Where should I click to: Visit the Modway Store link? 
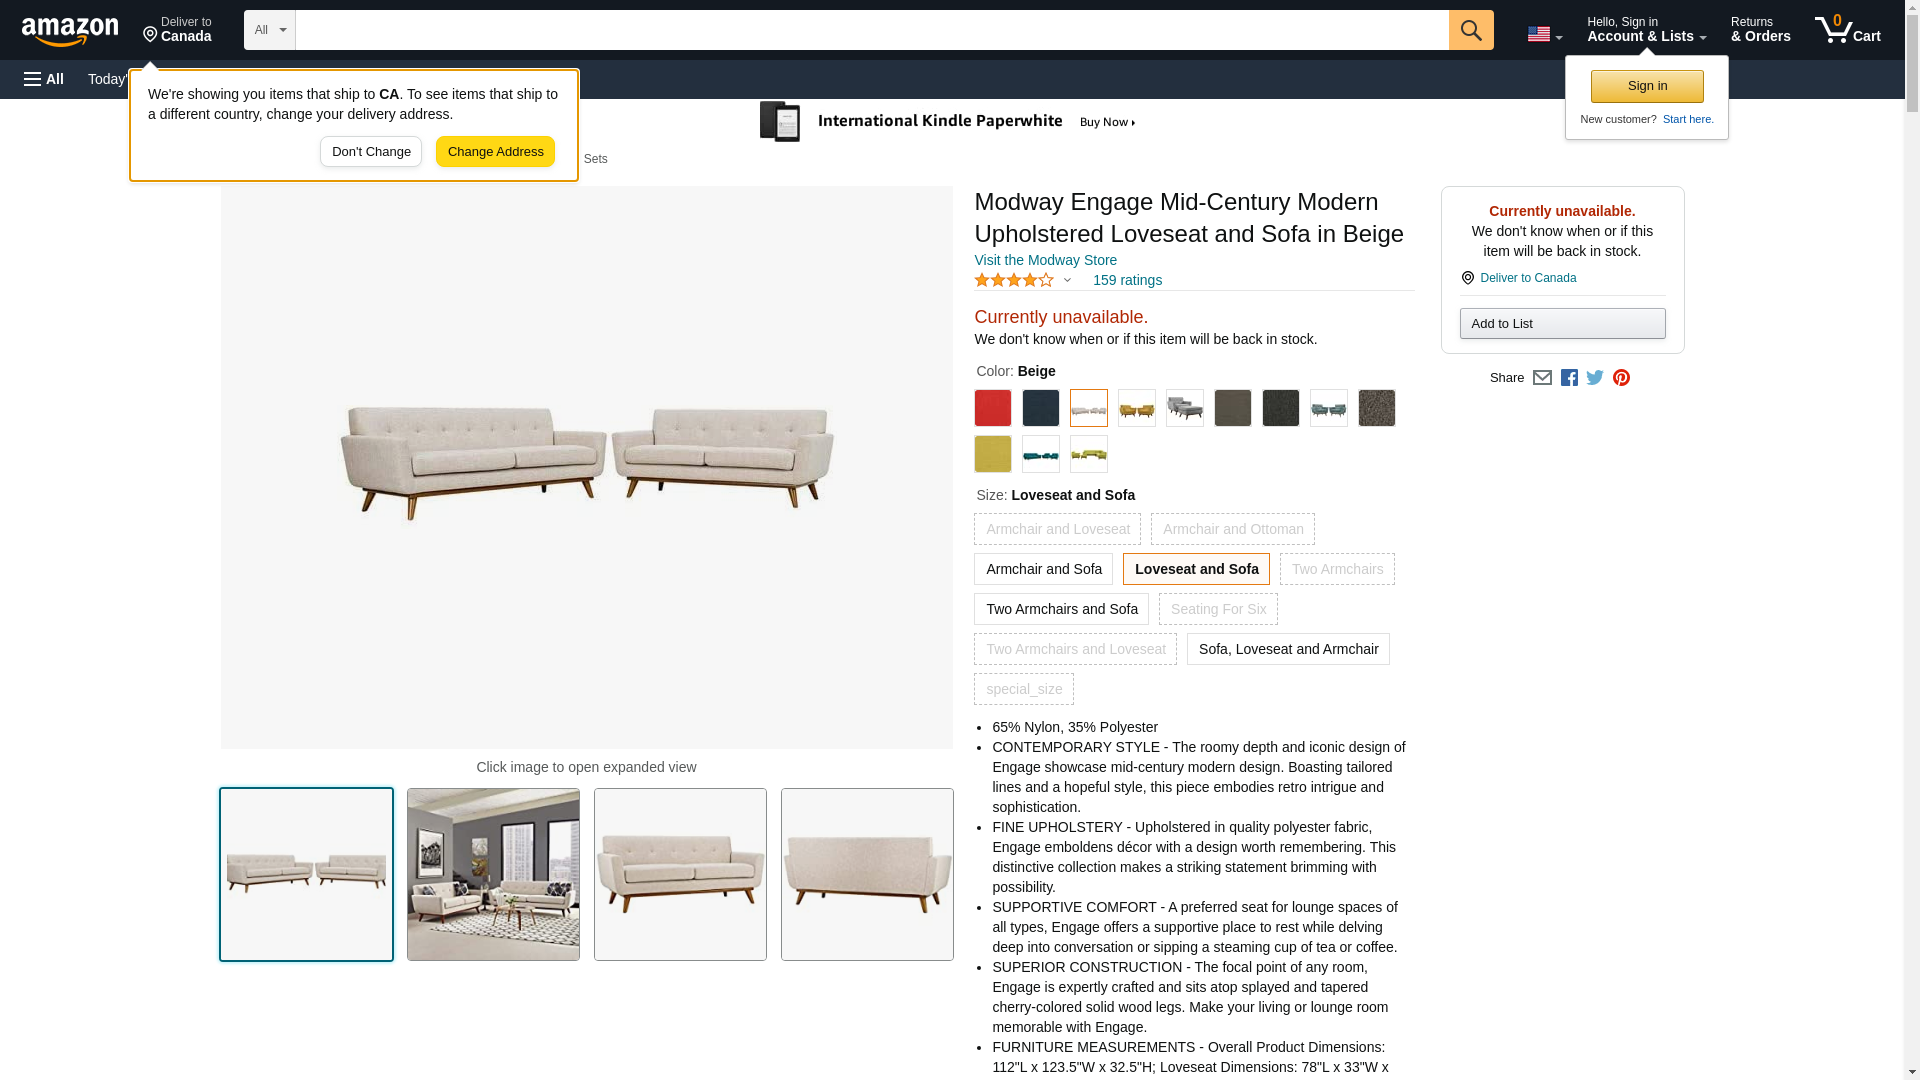(x=1045, y=260)
